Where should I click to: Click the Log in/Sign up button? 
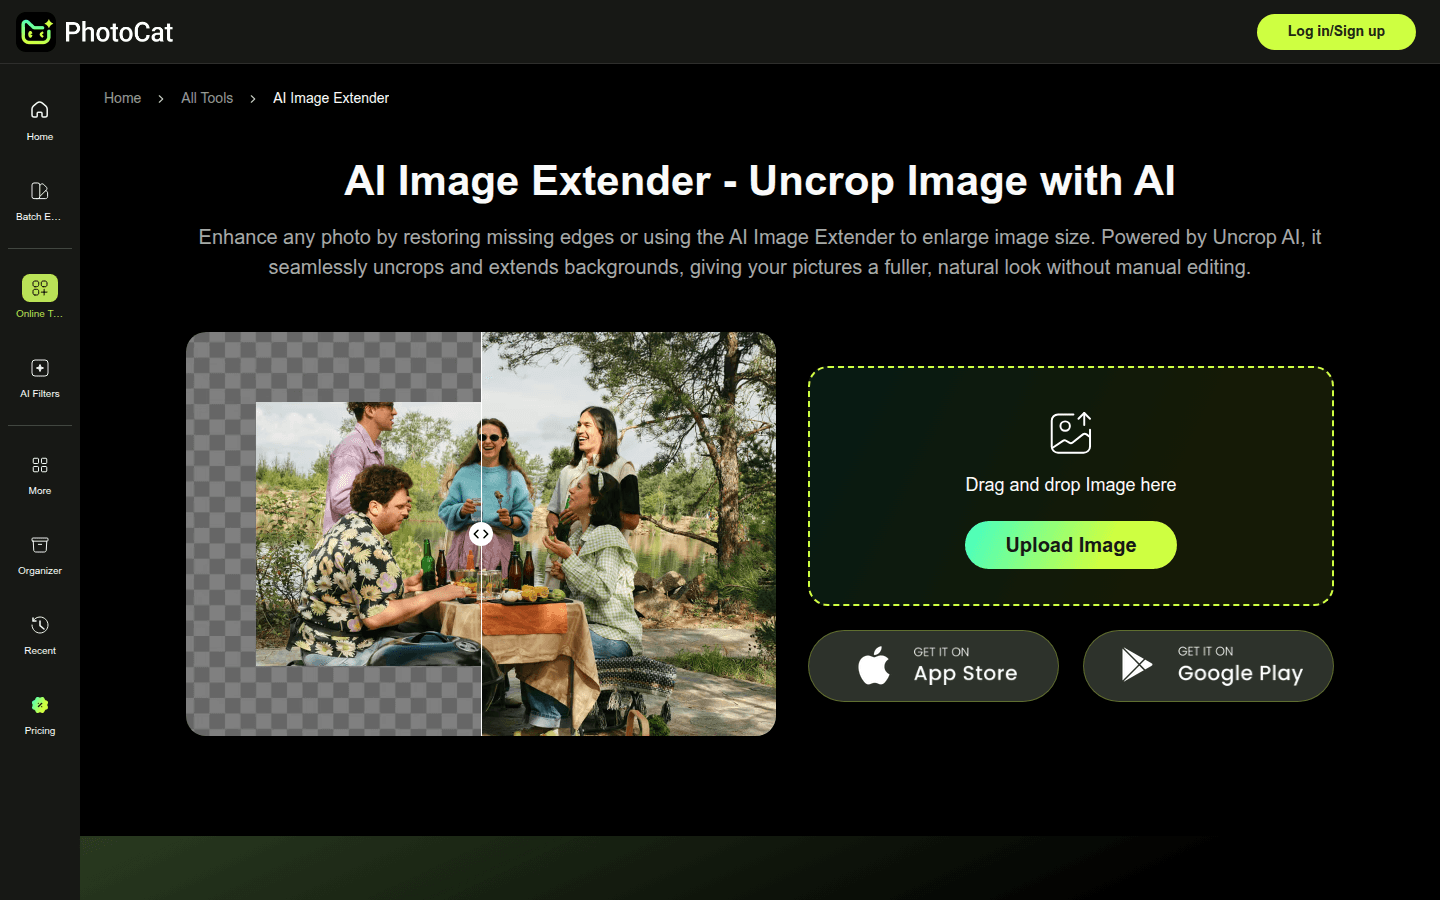pyautogui.click(x=1336, y=32)
